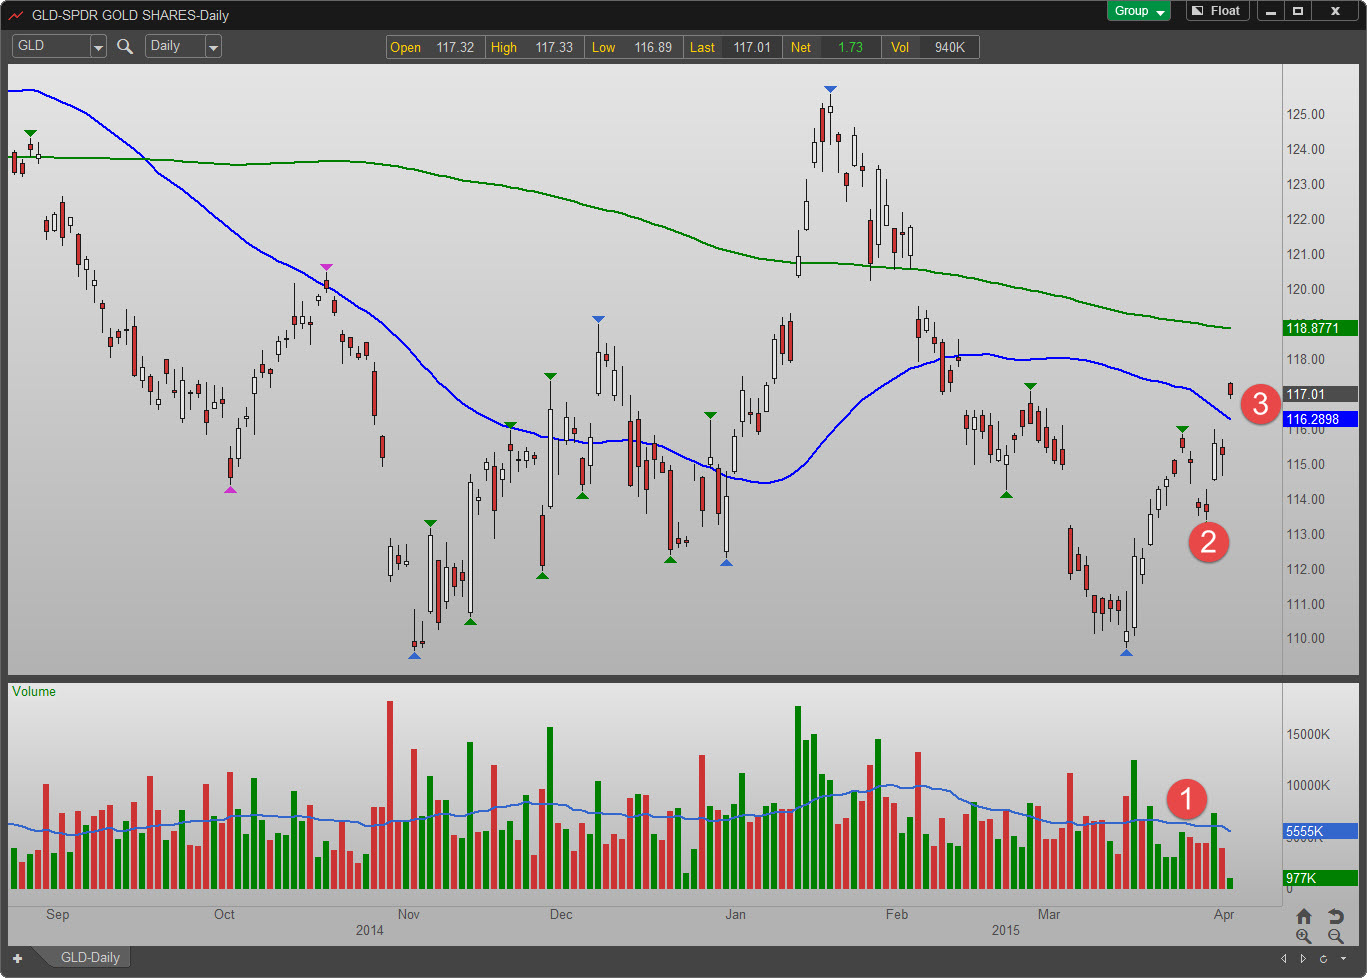Click inside the GLD symbol input field

pyautogui.click(x=50, y=46)
